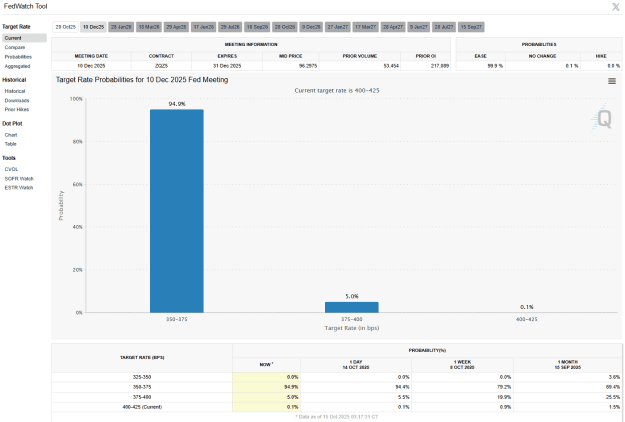Viewport: 625px width, 422px height.
Task: Open Downloads in the sidebar
Action: click(17, 100)
